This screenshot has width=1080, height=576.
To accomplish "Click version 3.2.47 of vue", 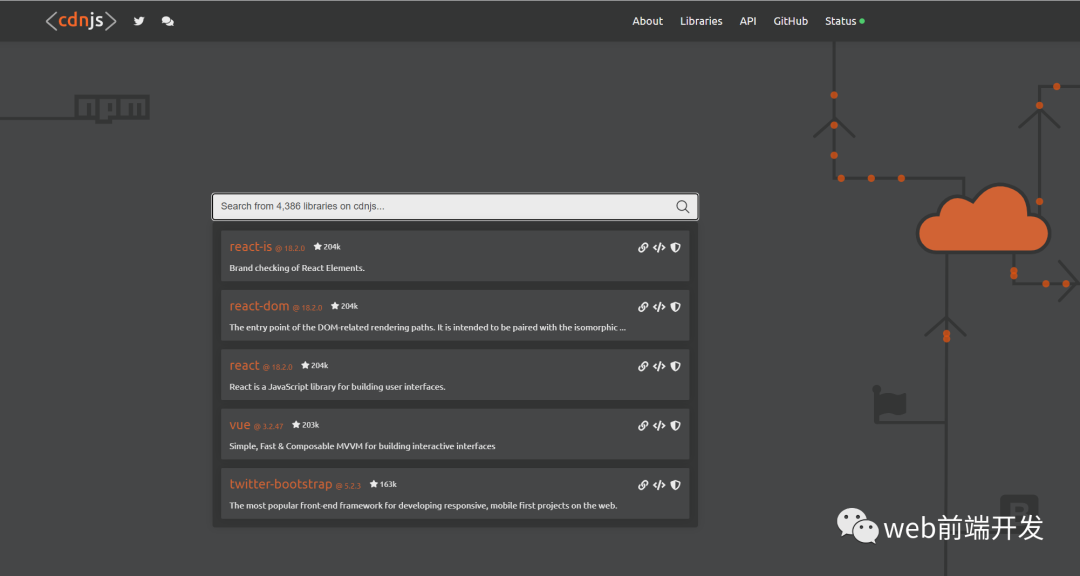I will (269, 426).
